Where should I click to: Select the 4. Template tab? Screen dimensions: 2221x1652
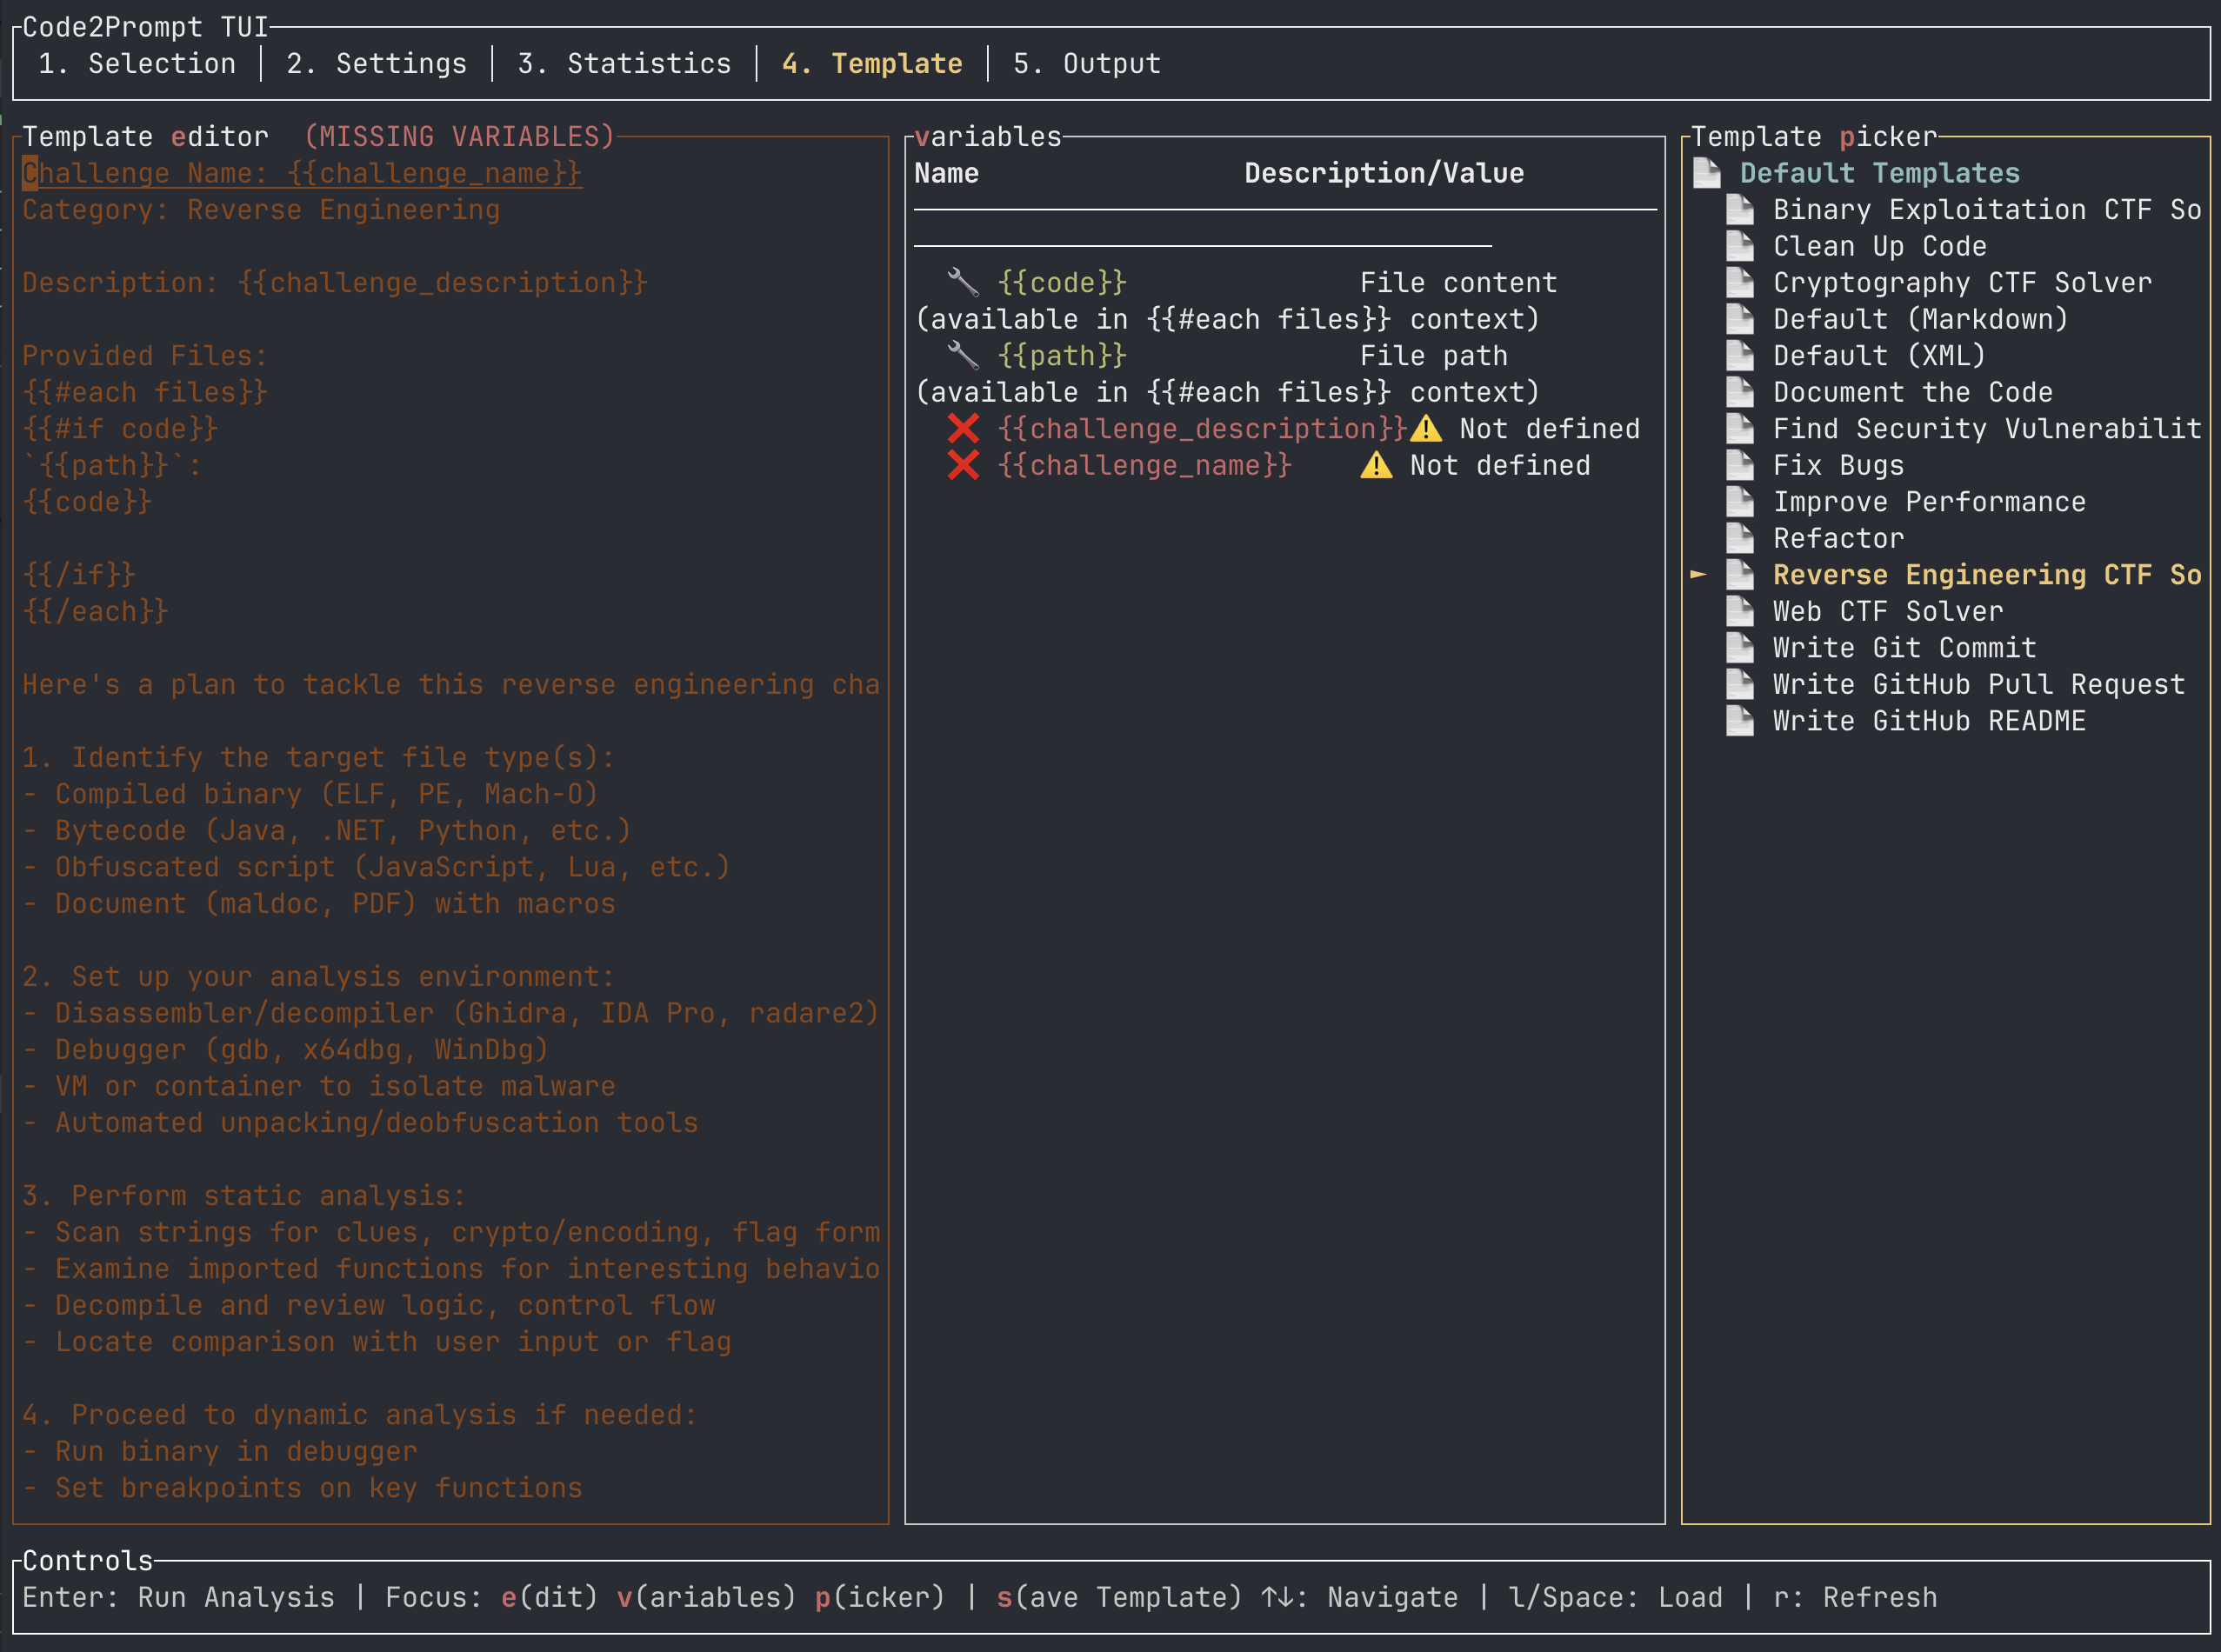pyautogui.click(x=872, y=63)
